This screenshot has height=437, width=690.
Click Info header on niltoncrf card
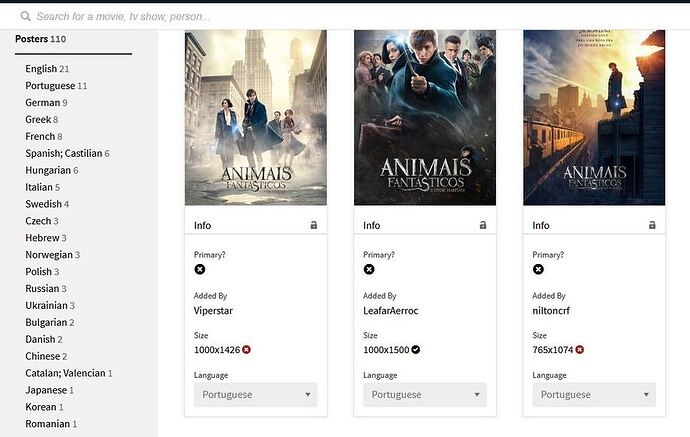(541, 225)
